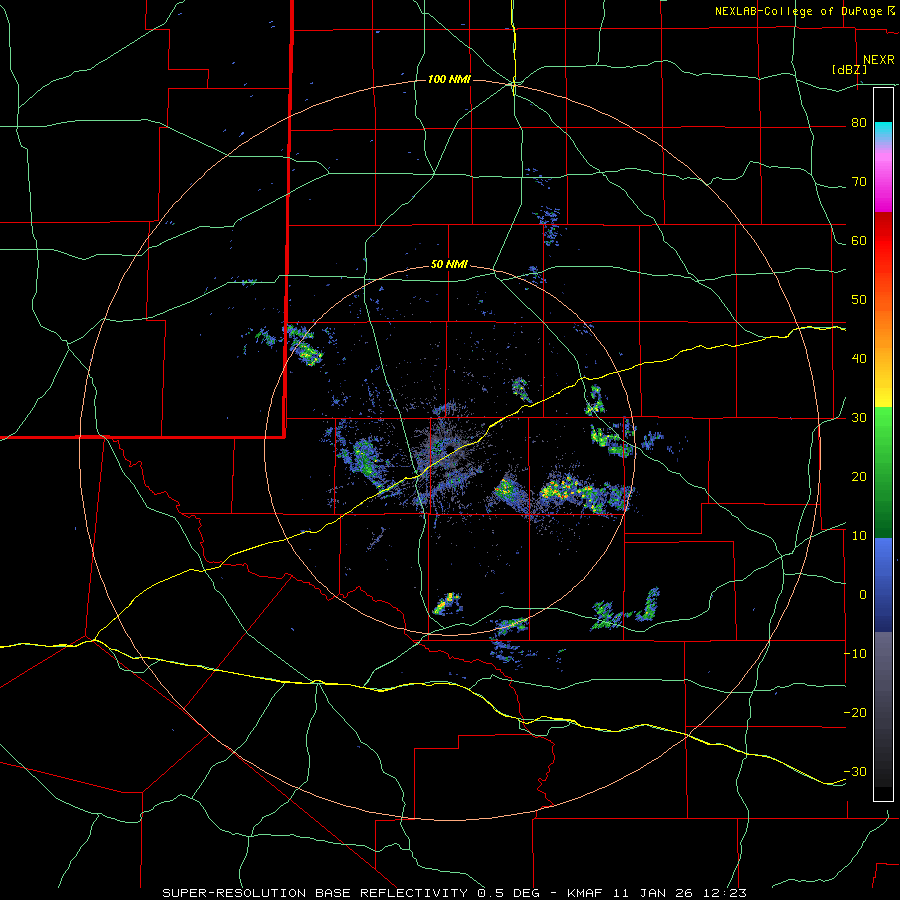
Task: Click the NEXLAB-College of DuPage label
Action: coord(799,11)
